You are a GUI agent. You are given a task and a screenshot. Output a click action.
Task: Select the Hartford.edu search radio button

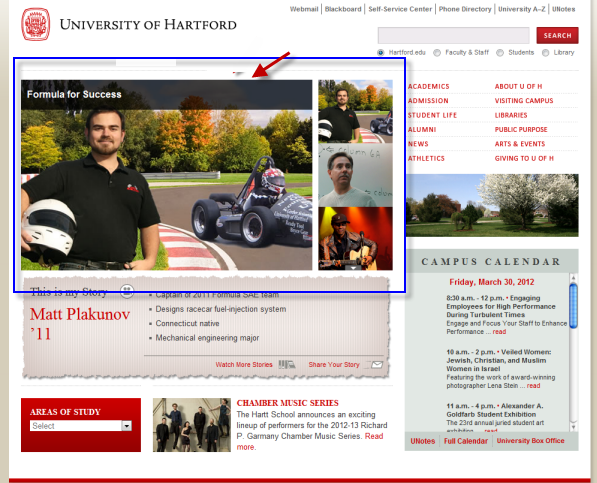pyautogui.click(x=380, y=53)
